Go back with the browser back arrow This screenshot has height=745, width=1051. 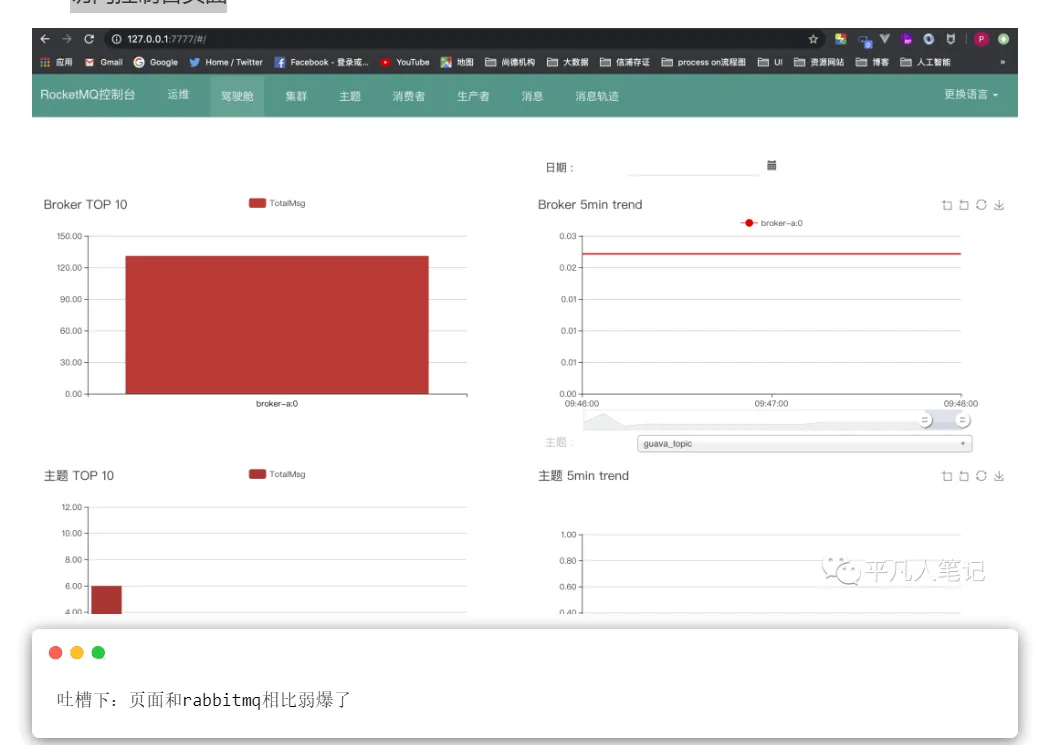coord(45,39)
